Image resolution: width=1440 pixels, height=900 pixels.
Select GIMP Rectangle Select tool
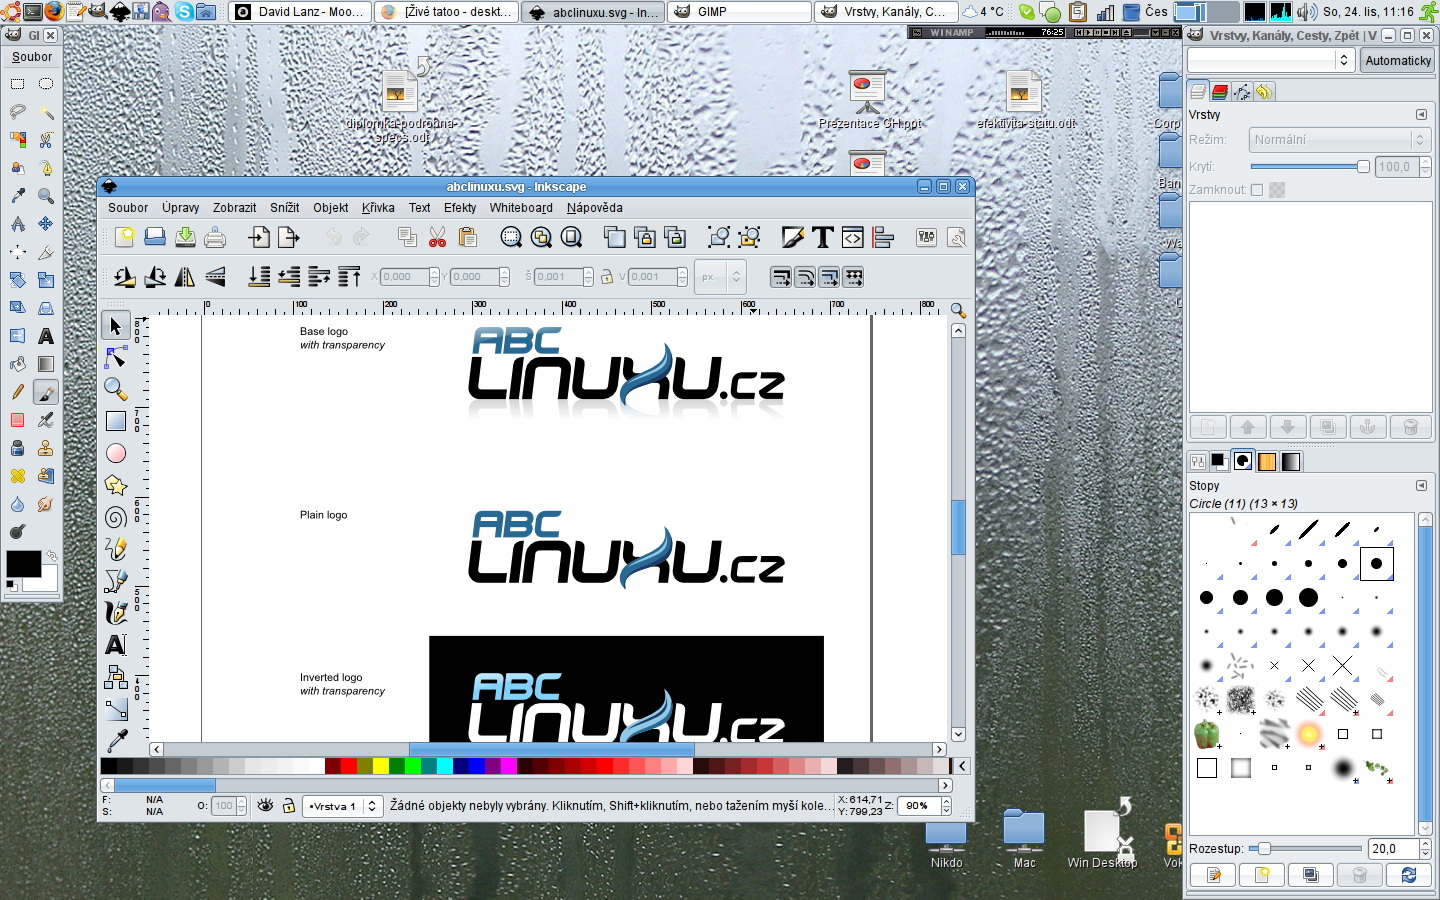18,84
